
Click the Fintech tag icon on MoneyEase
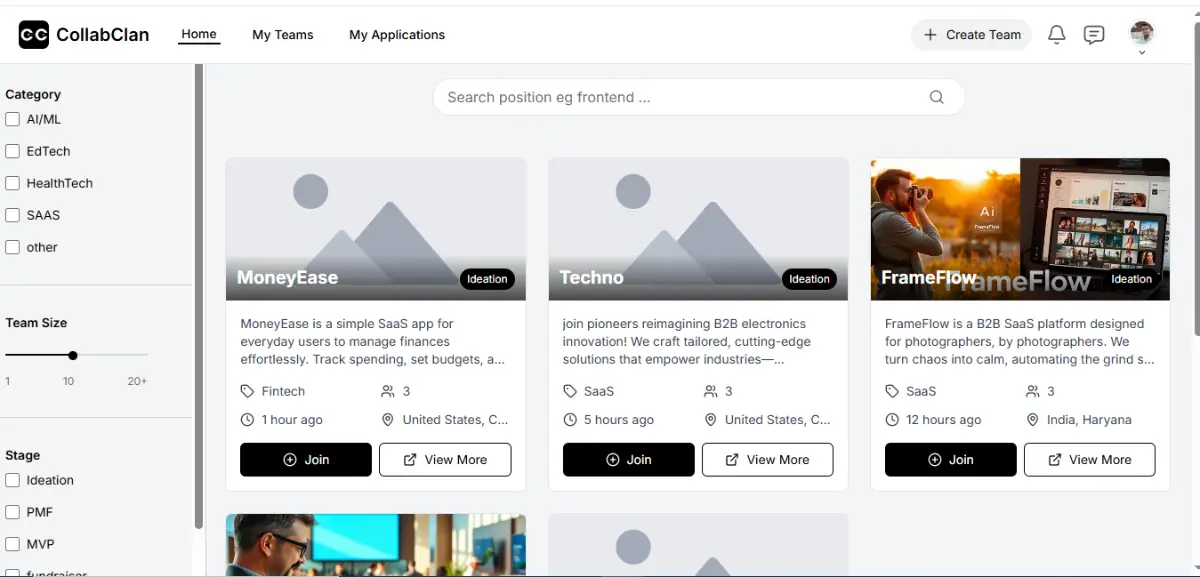pyautogui.click(x=247, y=391)
